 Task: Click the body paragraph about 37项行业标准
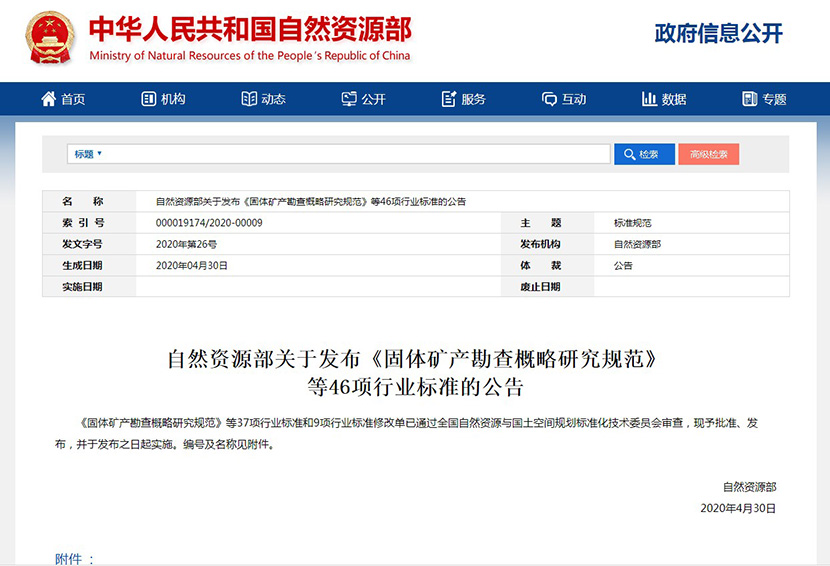pyautogui.click(x=406, y=434)
